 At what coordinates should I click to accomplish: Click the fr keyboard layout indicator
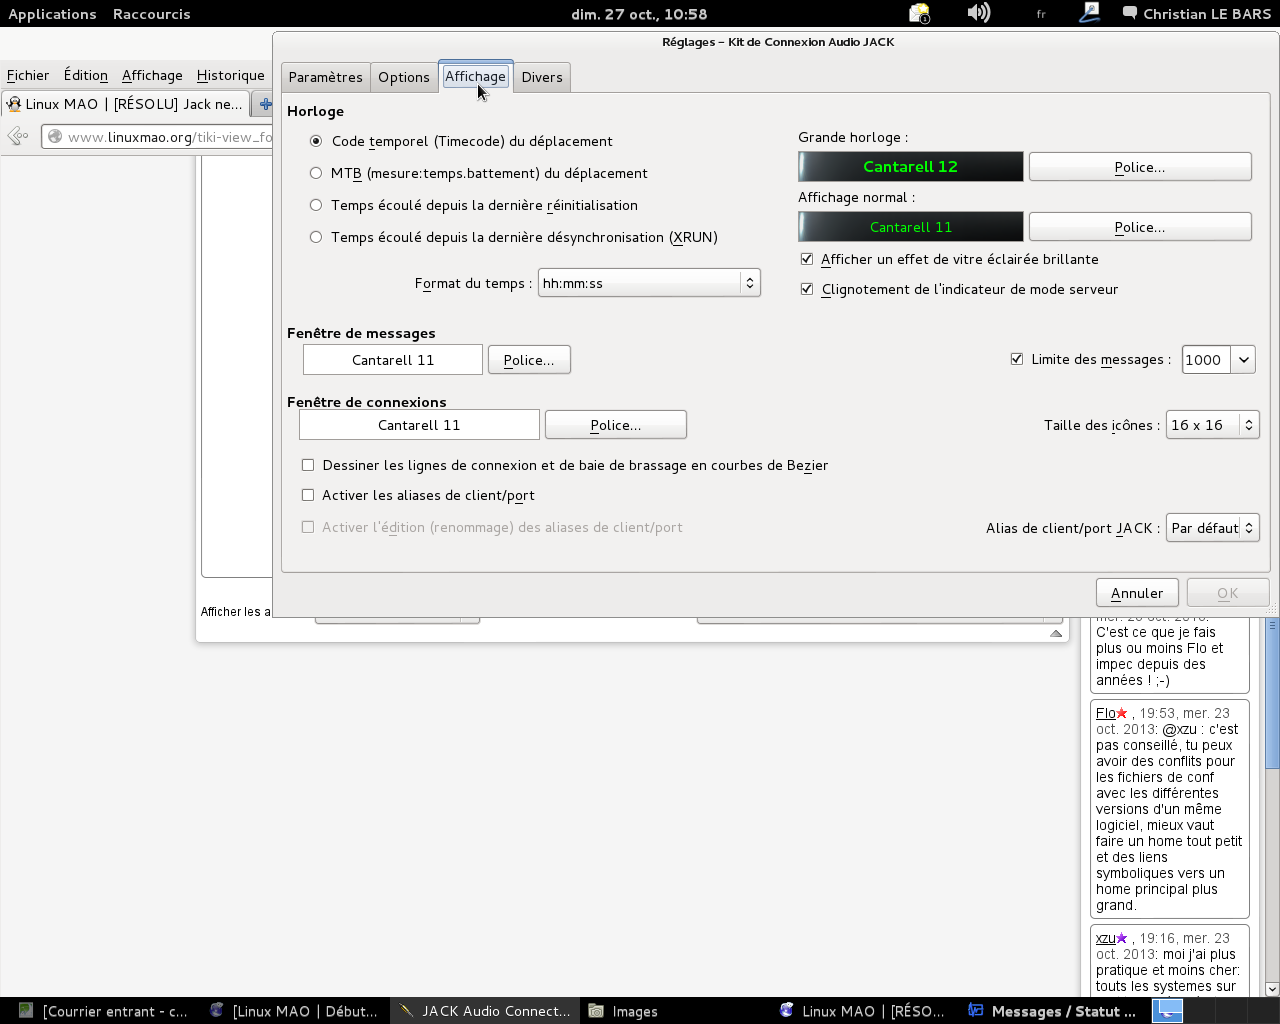(x=1041, y=14)
